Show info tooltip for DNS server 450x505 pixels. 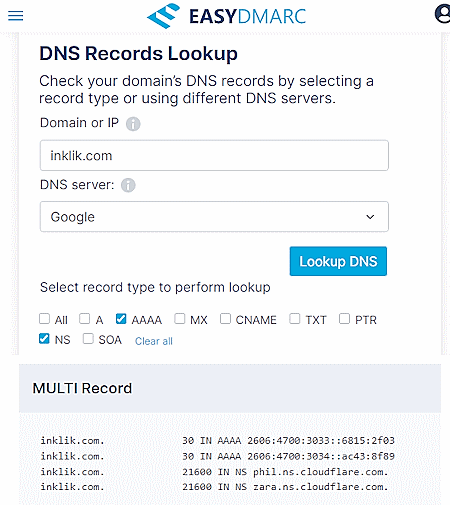(128, 185)
